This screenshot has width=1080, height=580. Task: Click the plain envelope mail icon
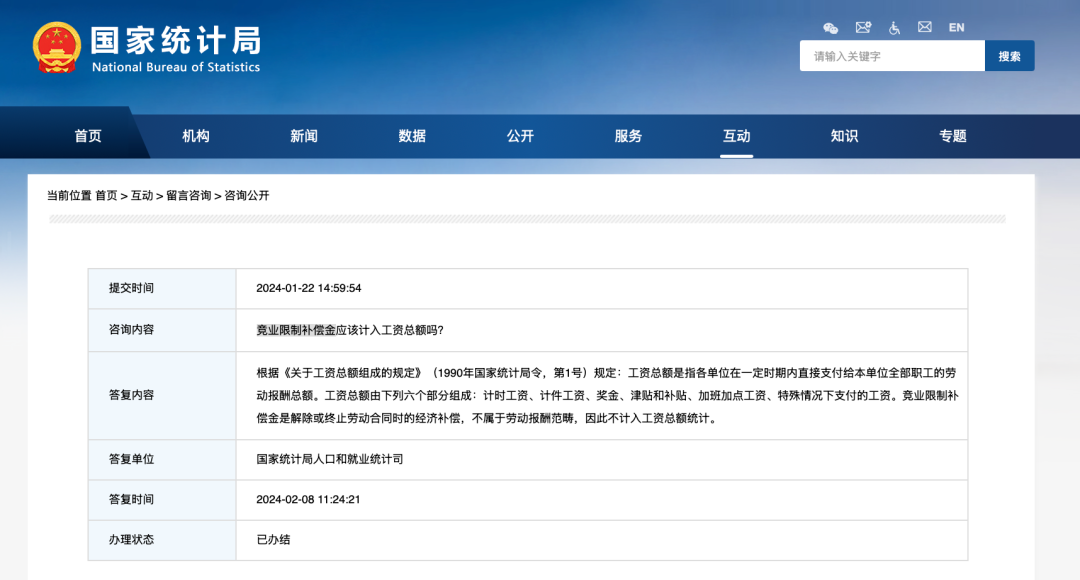click(x=924, y=27)
